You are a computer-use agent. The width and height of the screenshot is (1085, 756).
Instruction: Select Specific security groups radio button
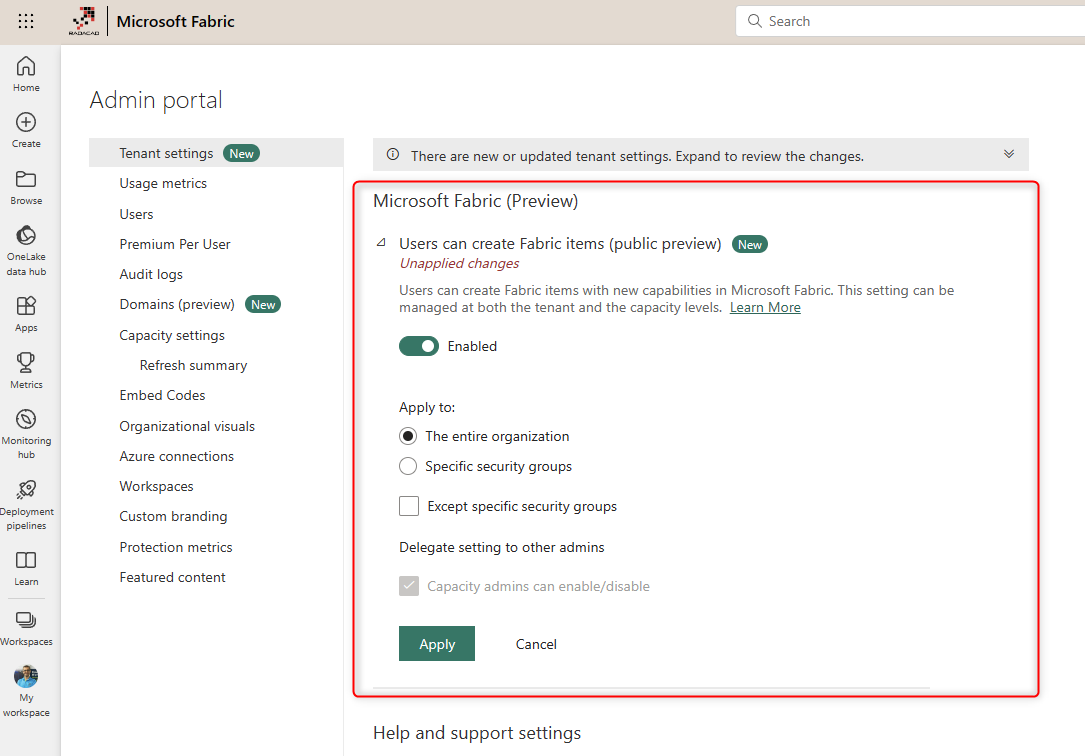pos(408,466)
